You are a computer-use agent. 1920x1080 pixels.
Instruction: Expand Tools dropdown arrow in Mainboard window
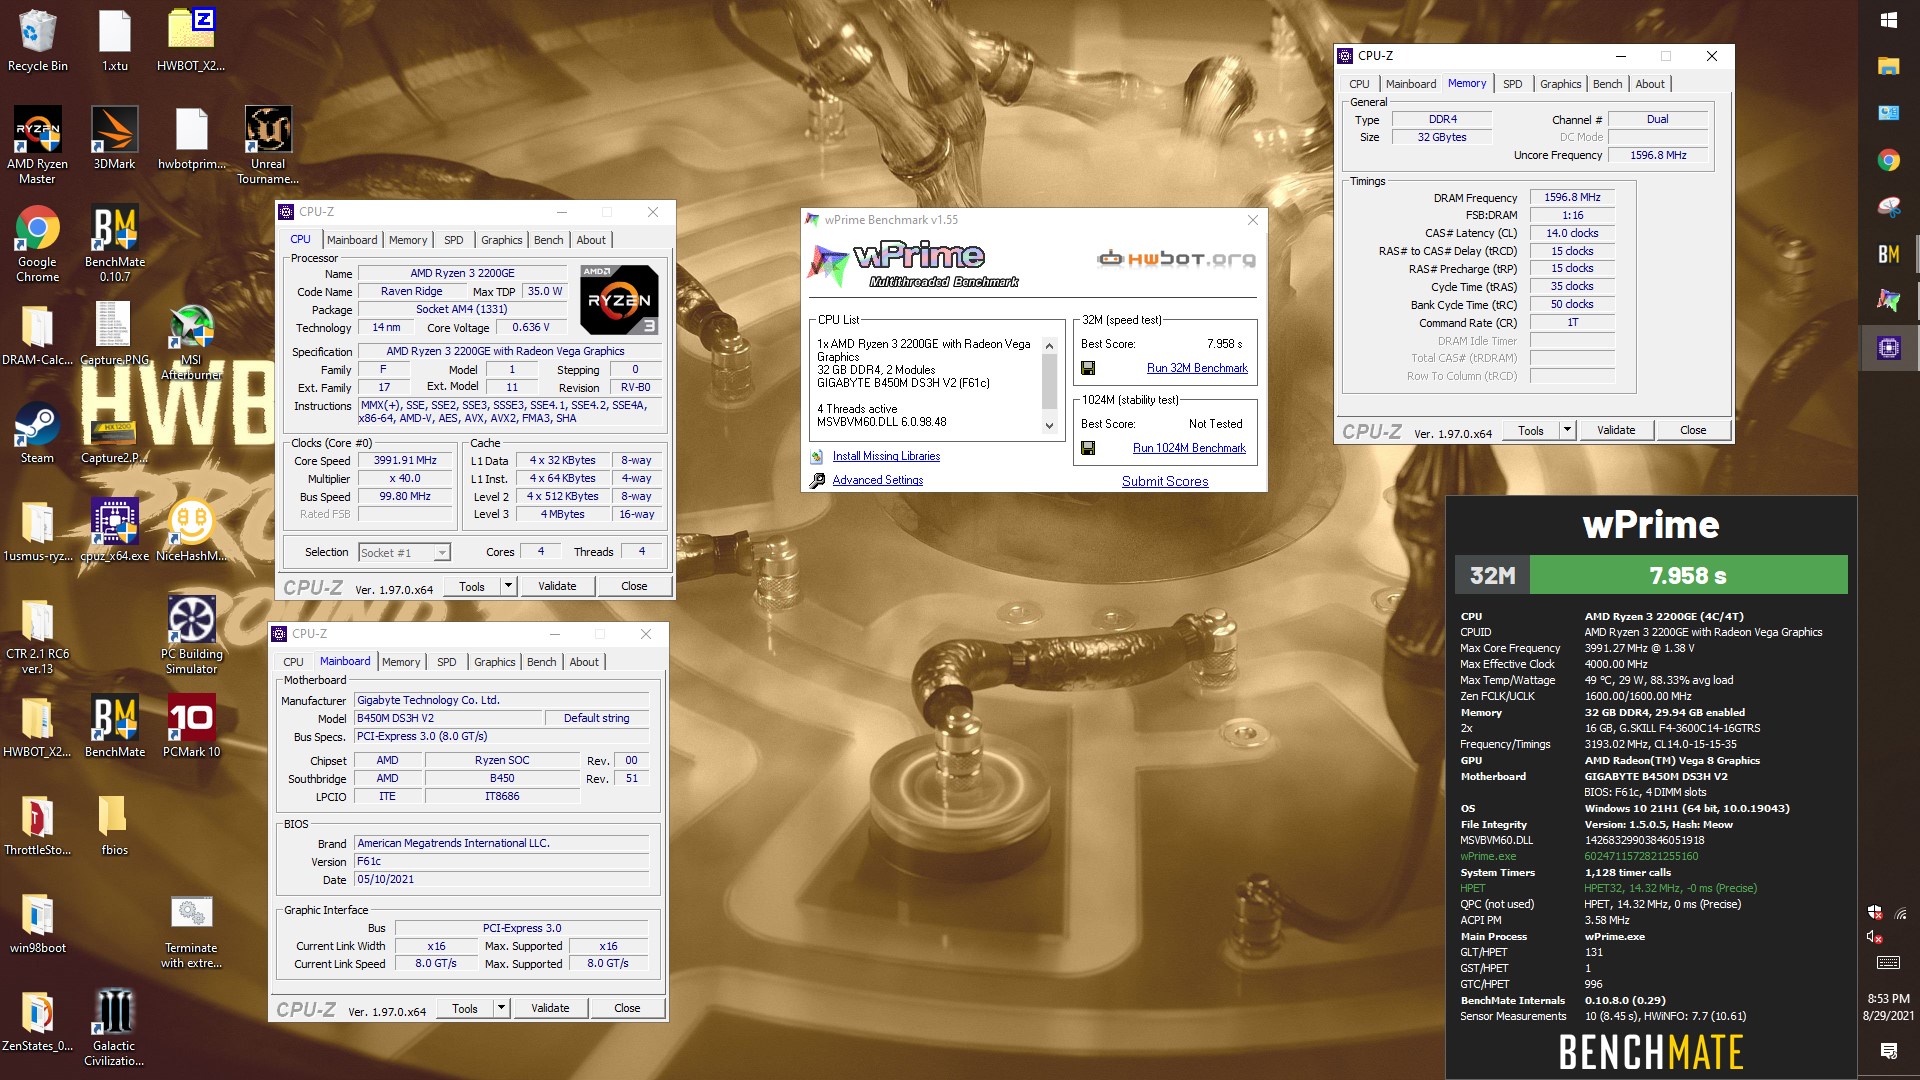(501, 1008)
